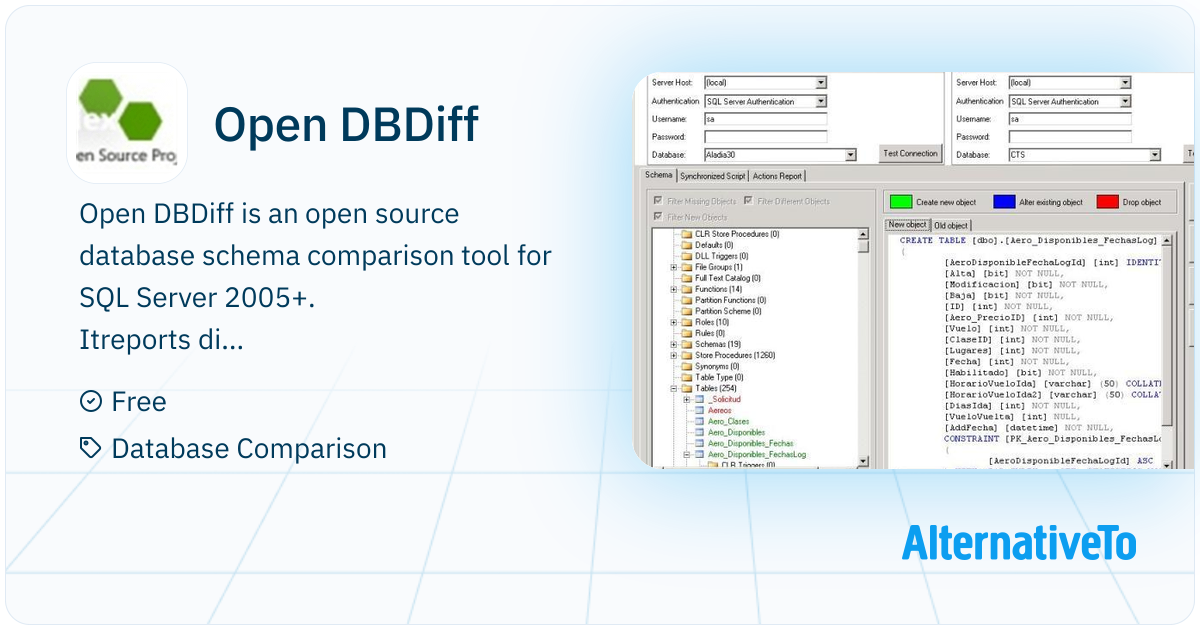1200x630 pixels.
Task: Click the Aereos table icon
Action: 699,410
